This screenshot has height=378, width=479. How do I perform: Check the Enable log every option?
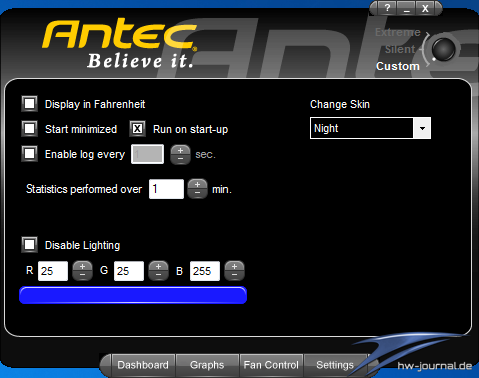(30, 154)
